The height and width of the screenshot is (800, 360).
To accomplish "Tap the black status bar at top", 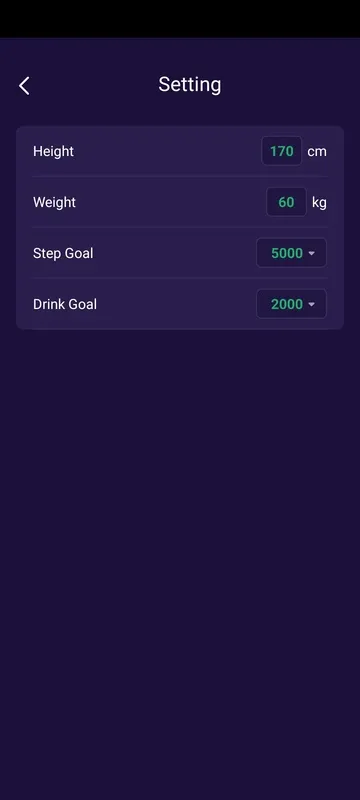I will (x=180, y=18).
